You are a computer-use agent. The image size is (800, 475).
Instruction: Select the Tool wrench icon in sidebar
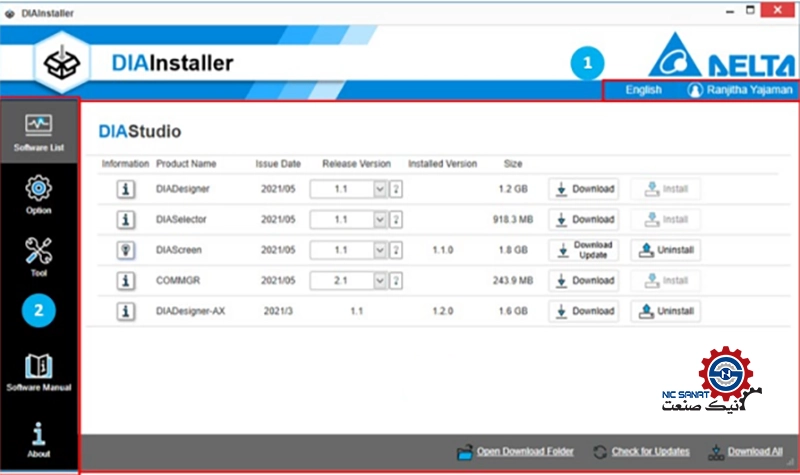(38, 255)
